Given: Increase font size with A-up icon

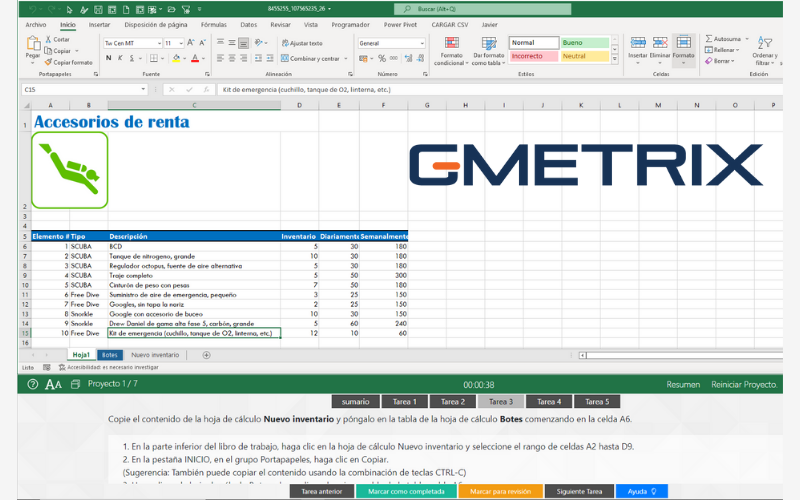Looking at the screenshot, I should [191, 43].
